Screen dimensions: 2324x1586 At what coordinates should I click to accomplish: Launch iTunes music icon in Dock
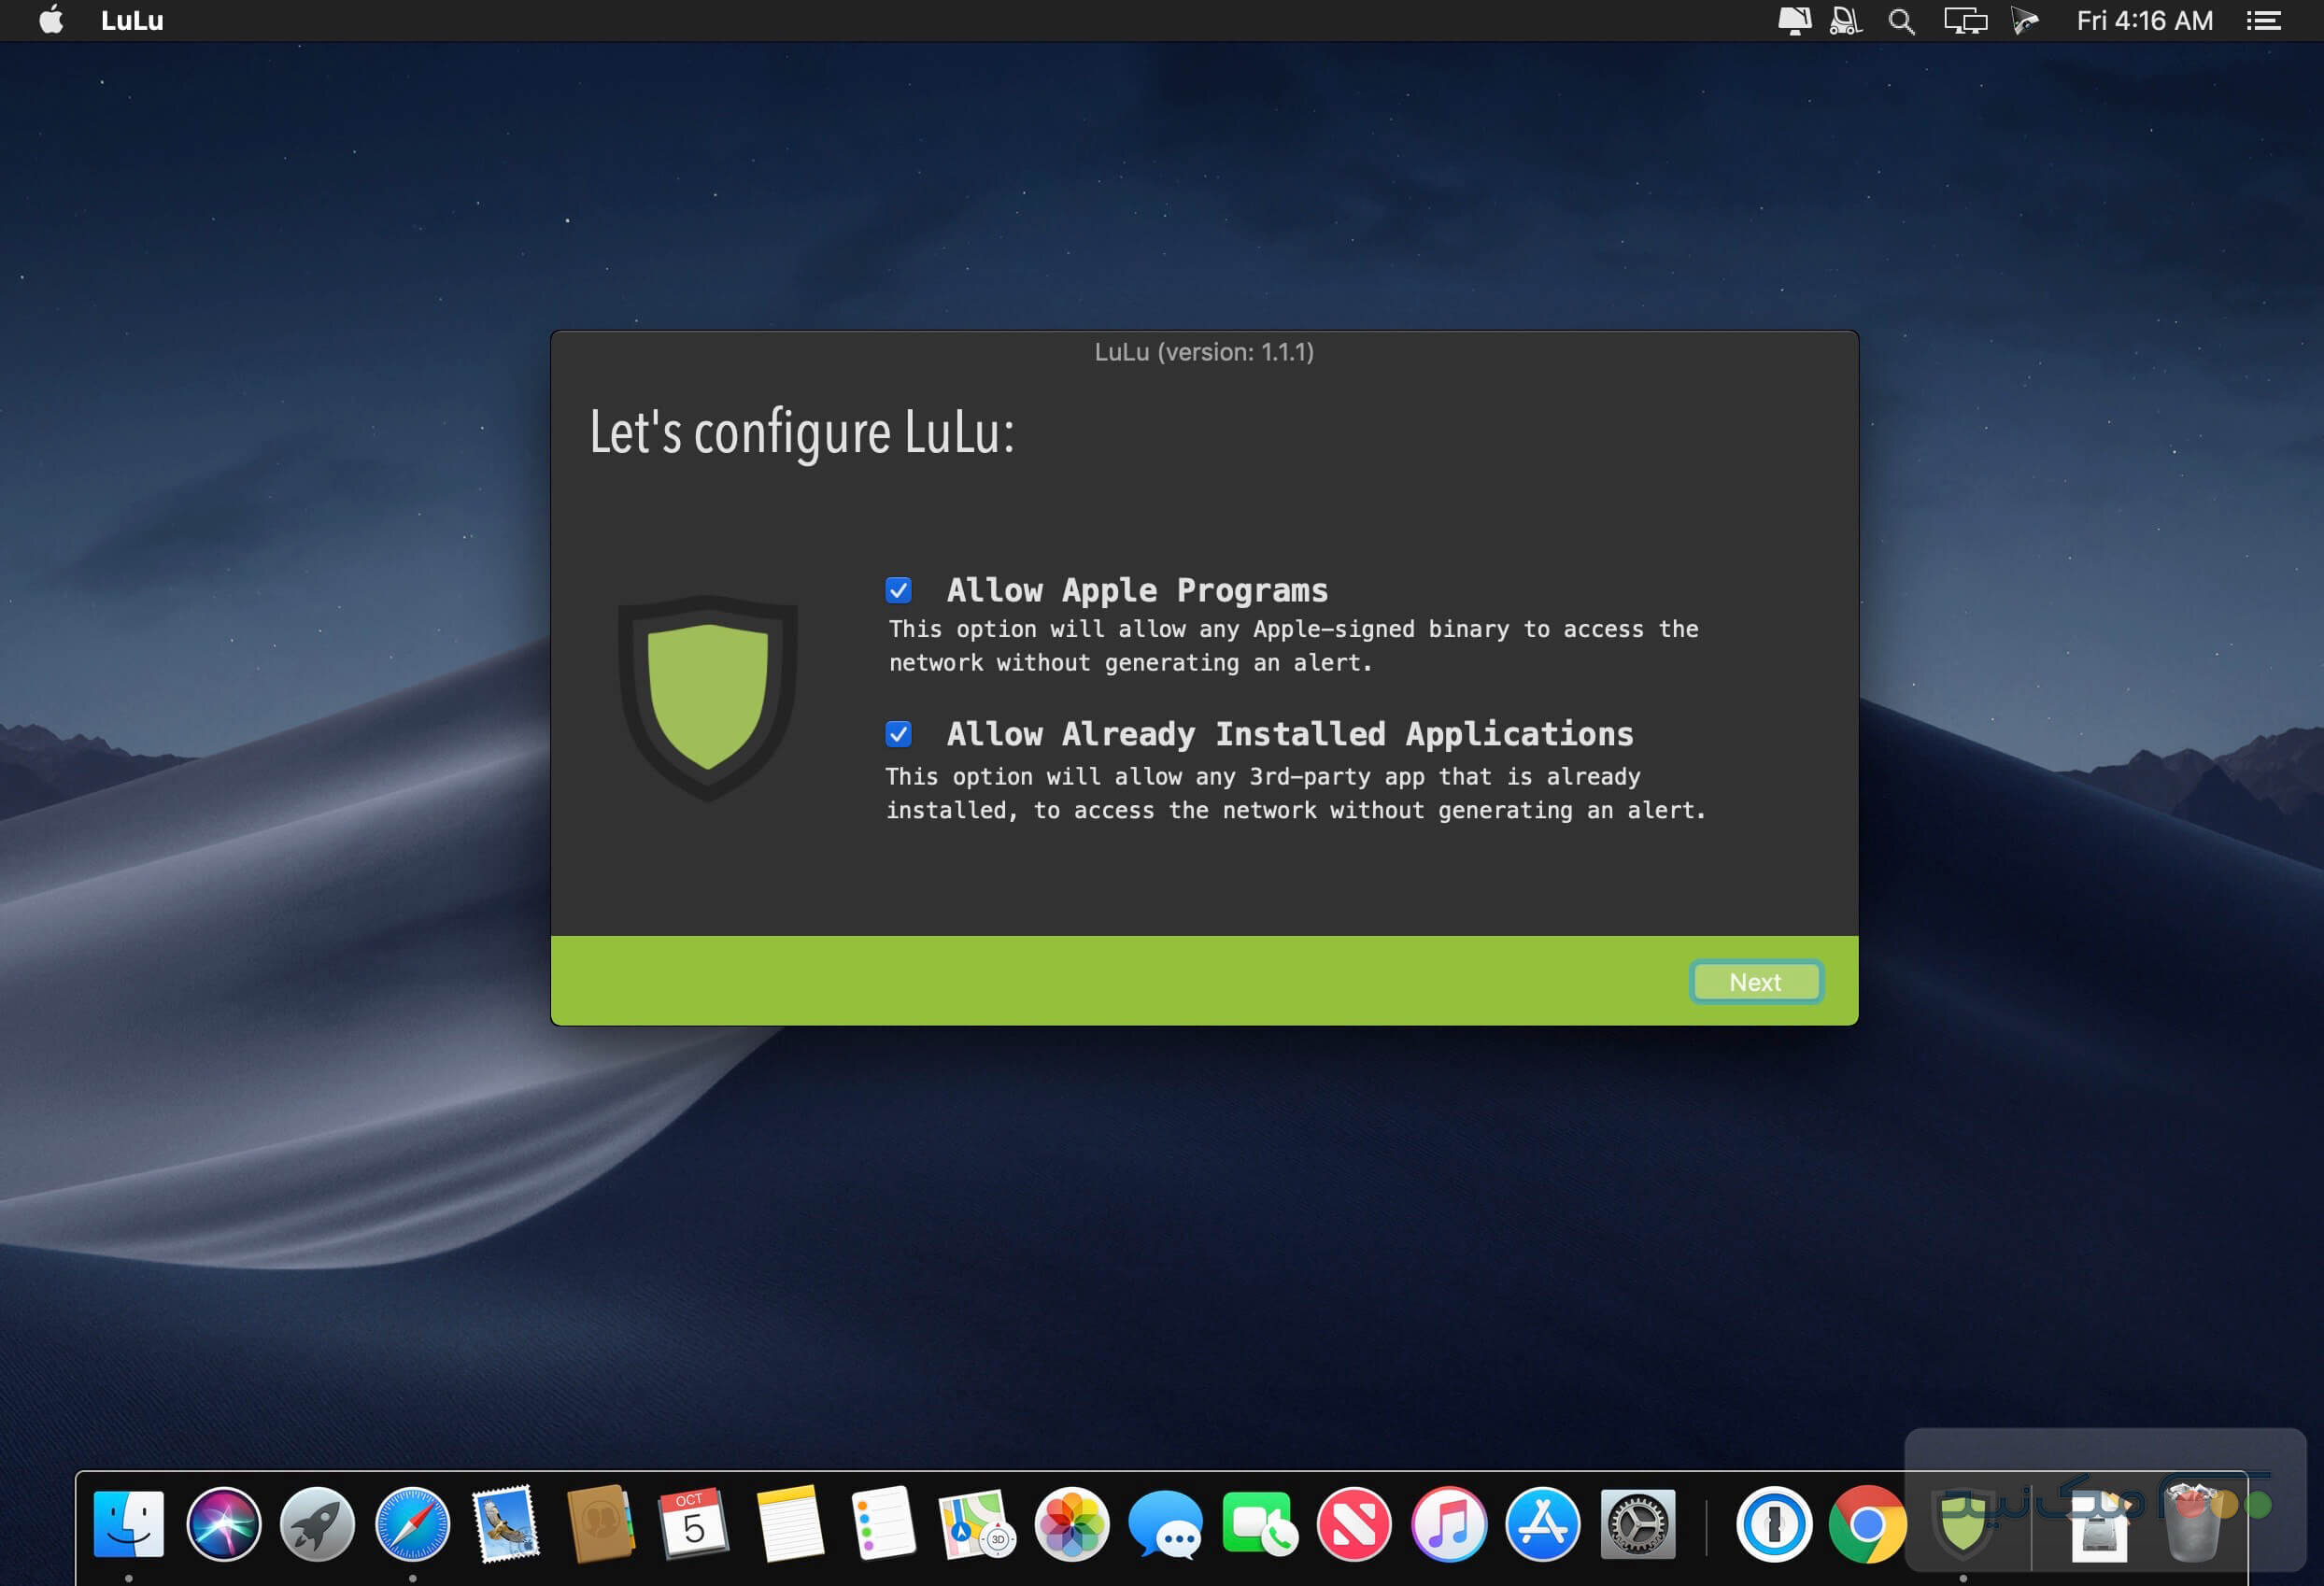(x=1448, y=1524)
